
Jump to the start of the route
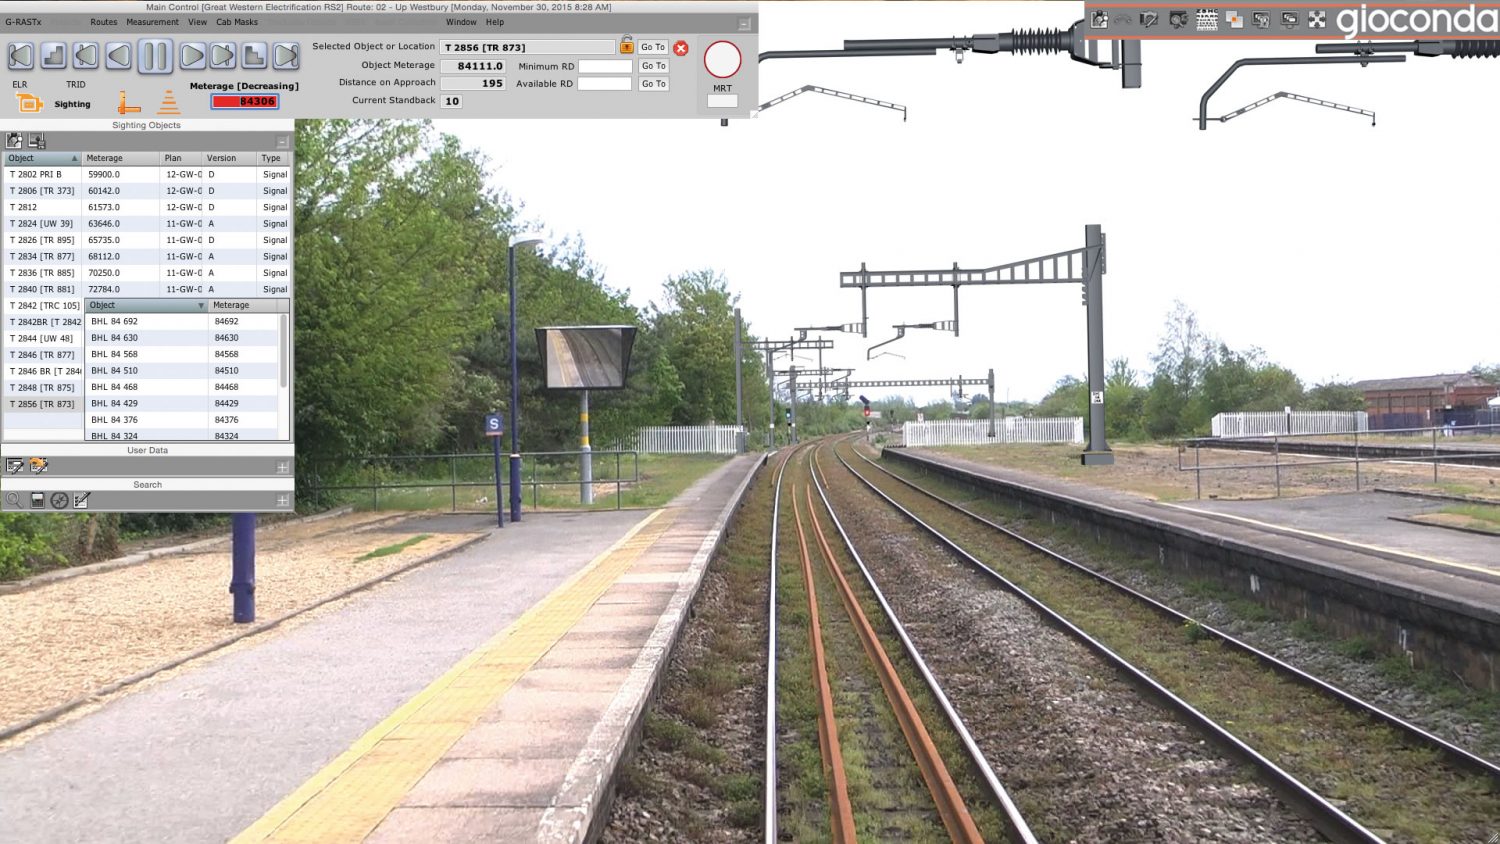pos(21,56)
